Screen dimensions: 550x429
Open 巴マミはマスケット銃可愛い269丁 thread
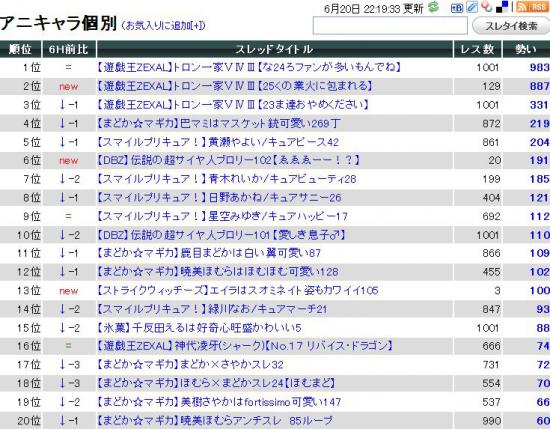218,123
